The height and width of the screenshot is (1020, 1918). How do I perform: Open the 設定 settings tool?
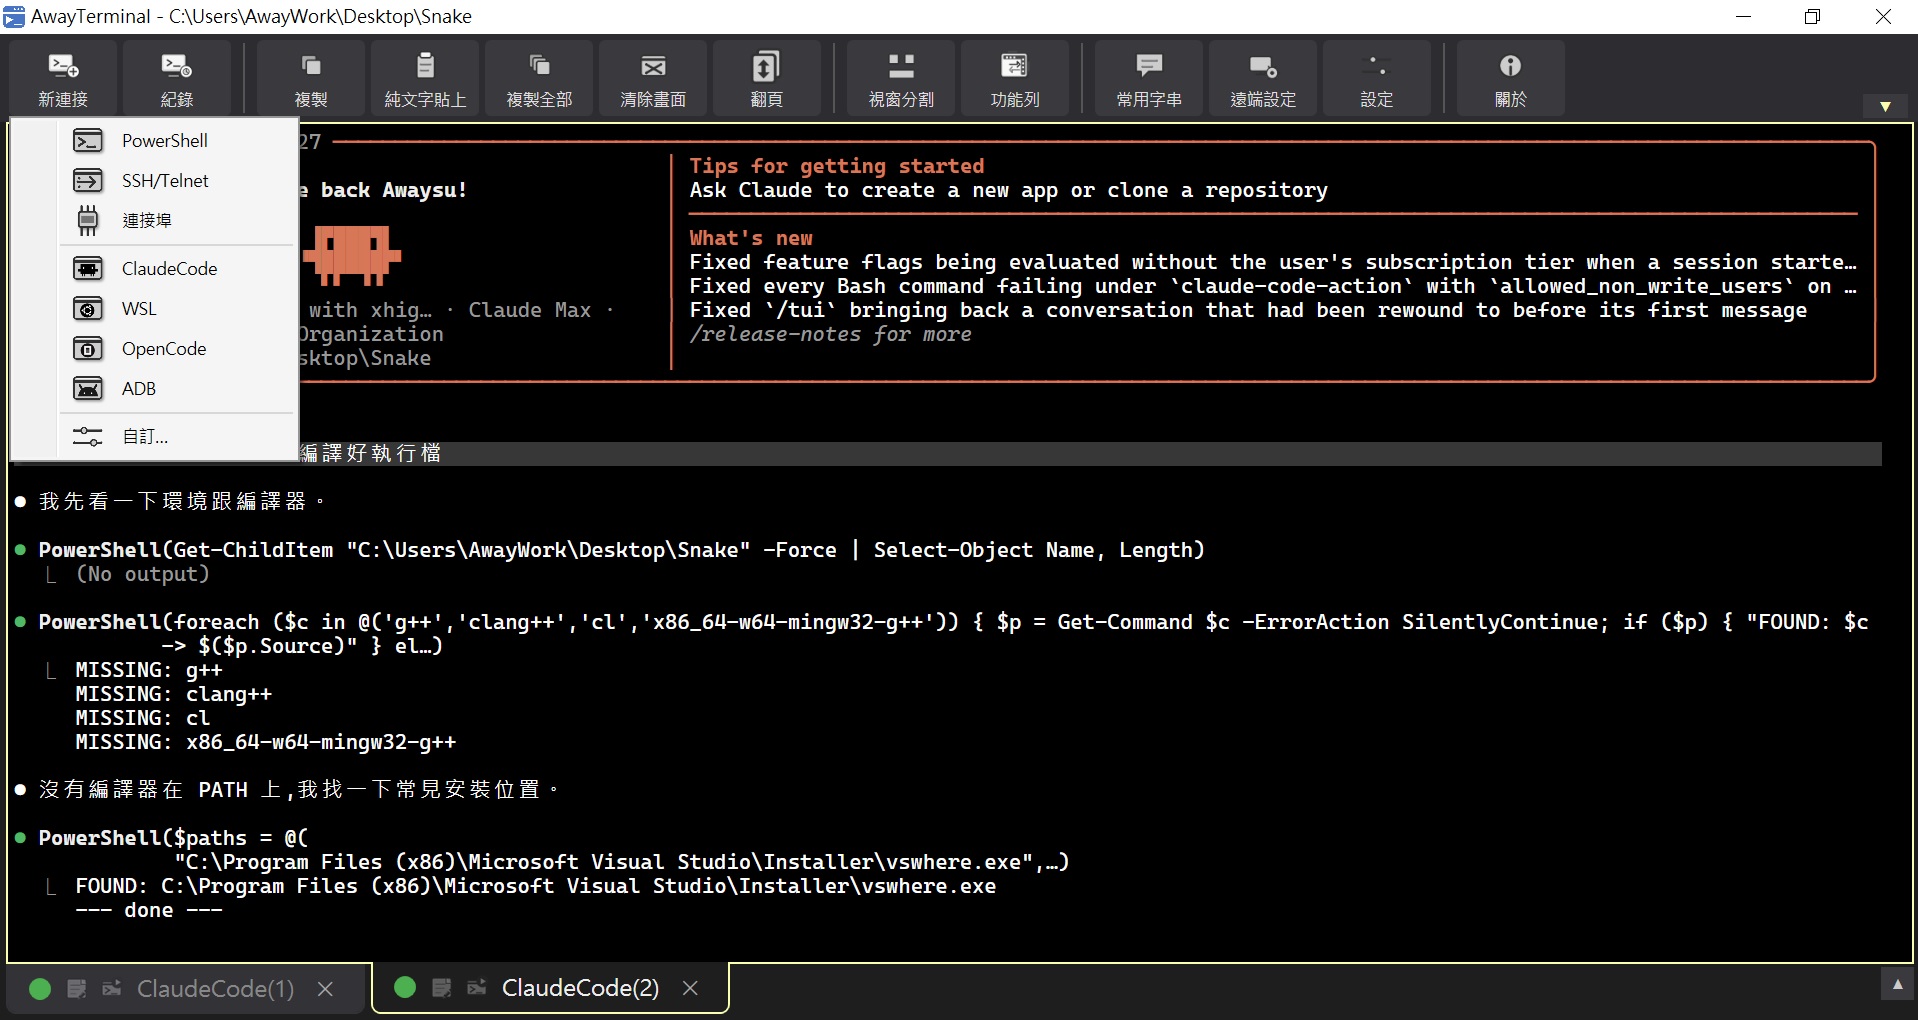pyautogui.click(x=1377, y=79)
